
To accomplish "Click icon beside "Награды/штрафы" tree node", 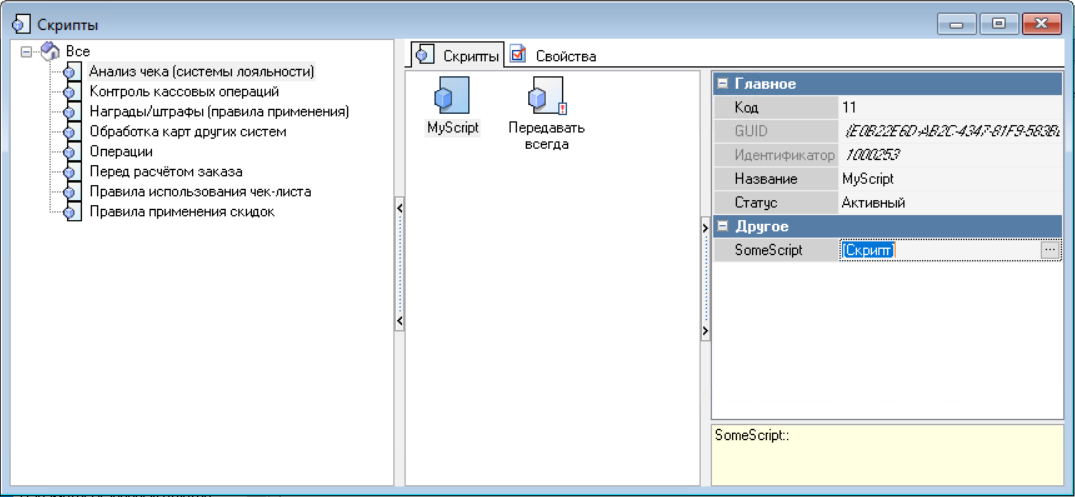I will pyautogui.click(x=69, y=112).
